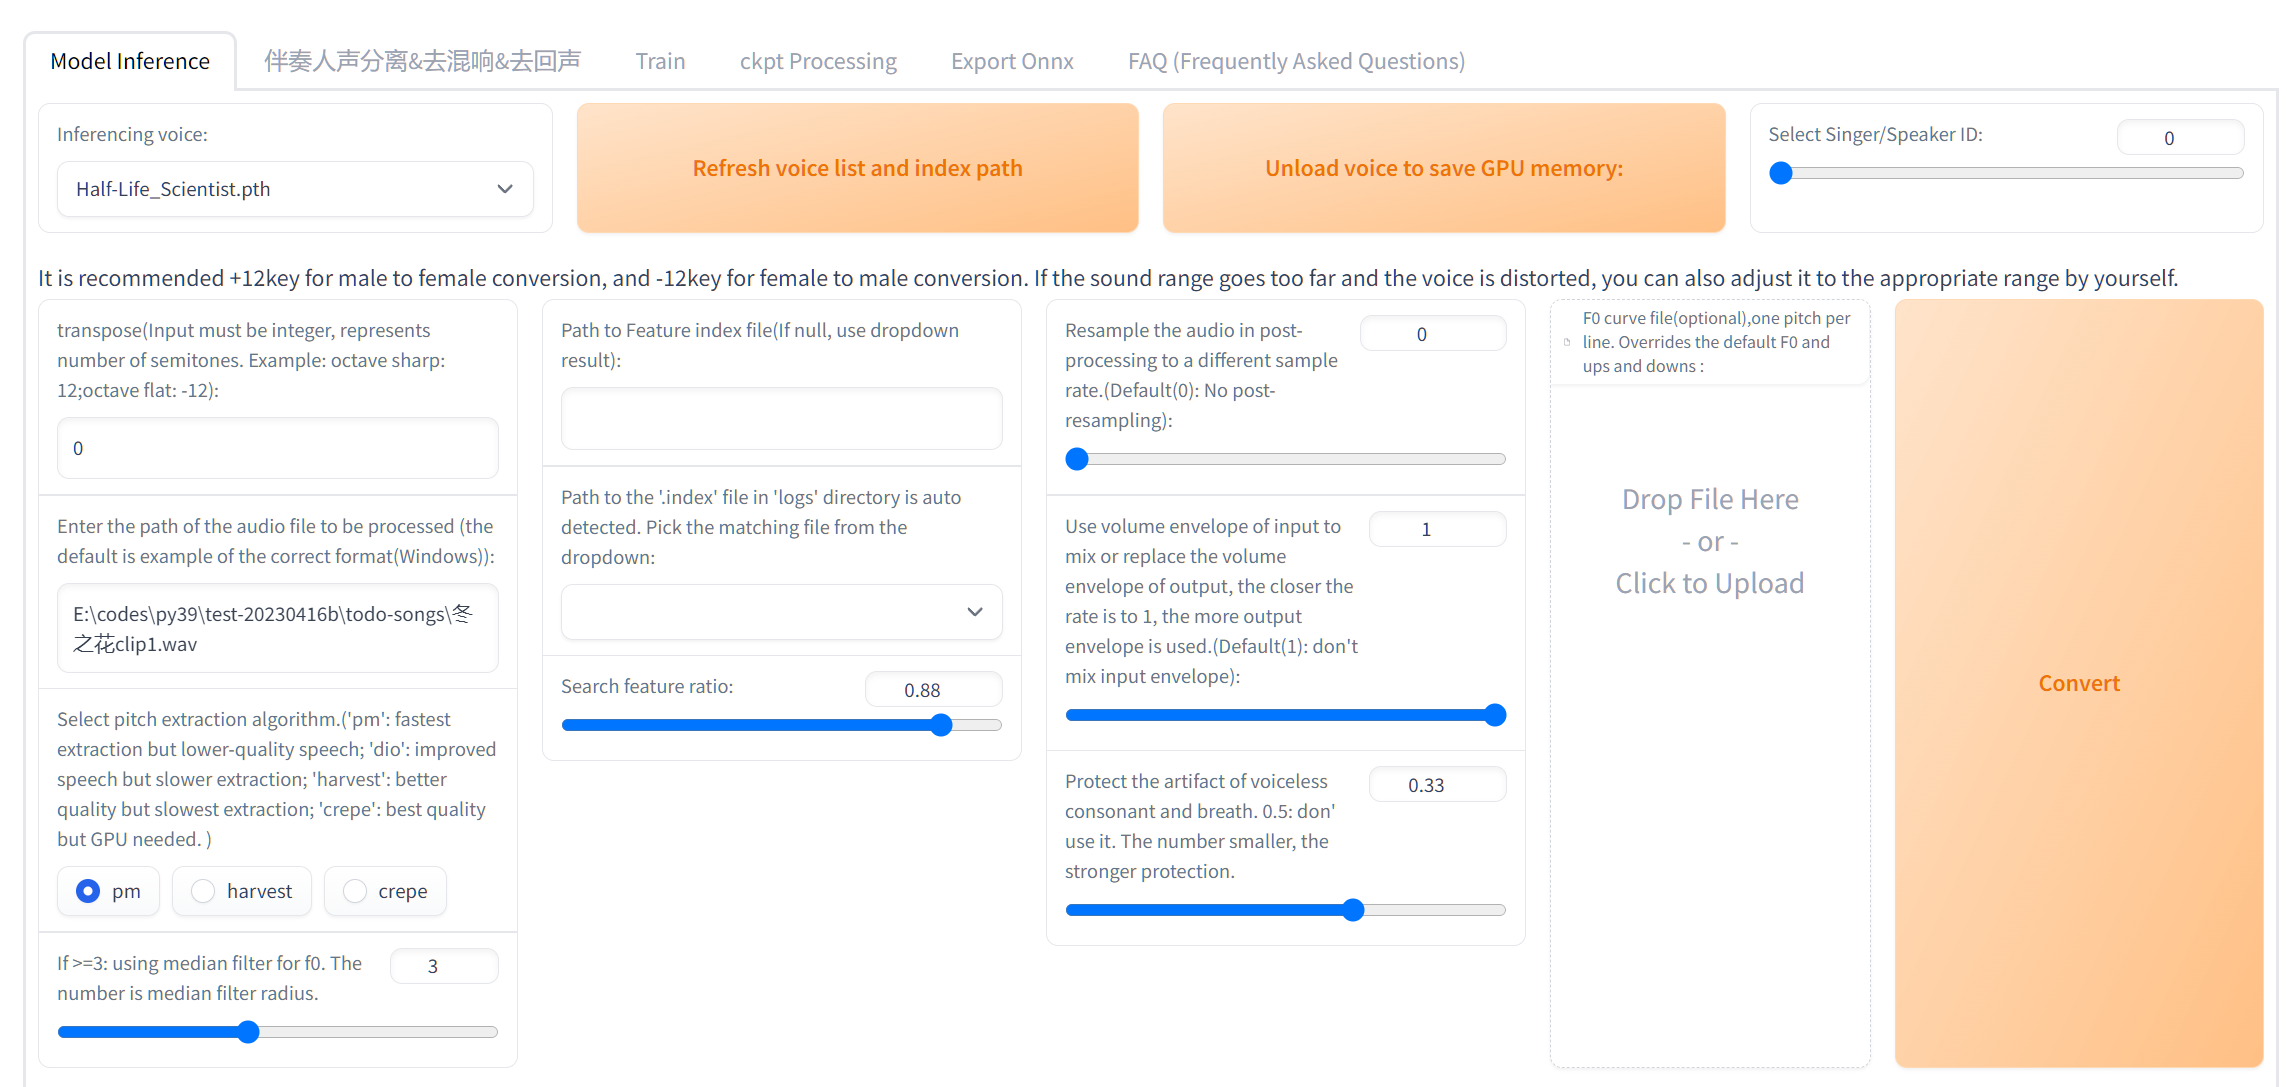The width and height of the screenshot is (2287, 1087).
Task: Click Refresh voice list and index path
Action: (x=857, y=168)
